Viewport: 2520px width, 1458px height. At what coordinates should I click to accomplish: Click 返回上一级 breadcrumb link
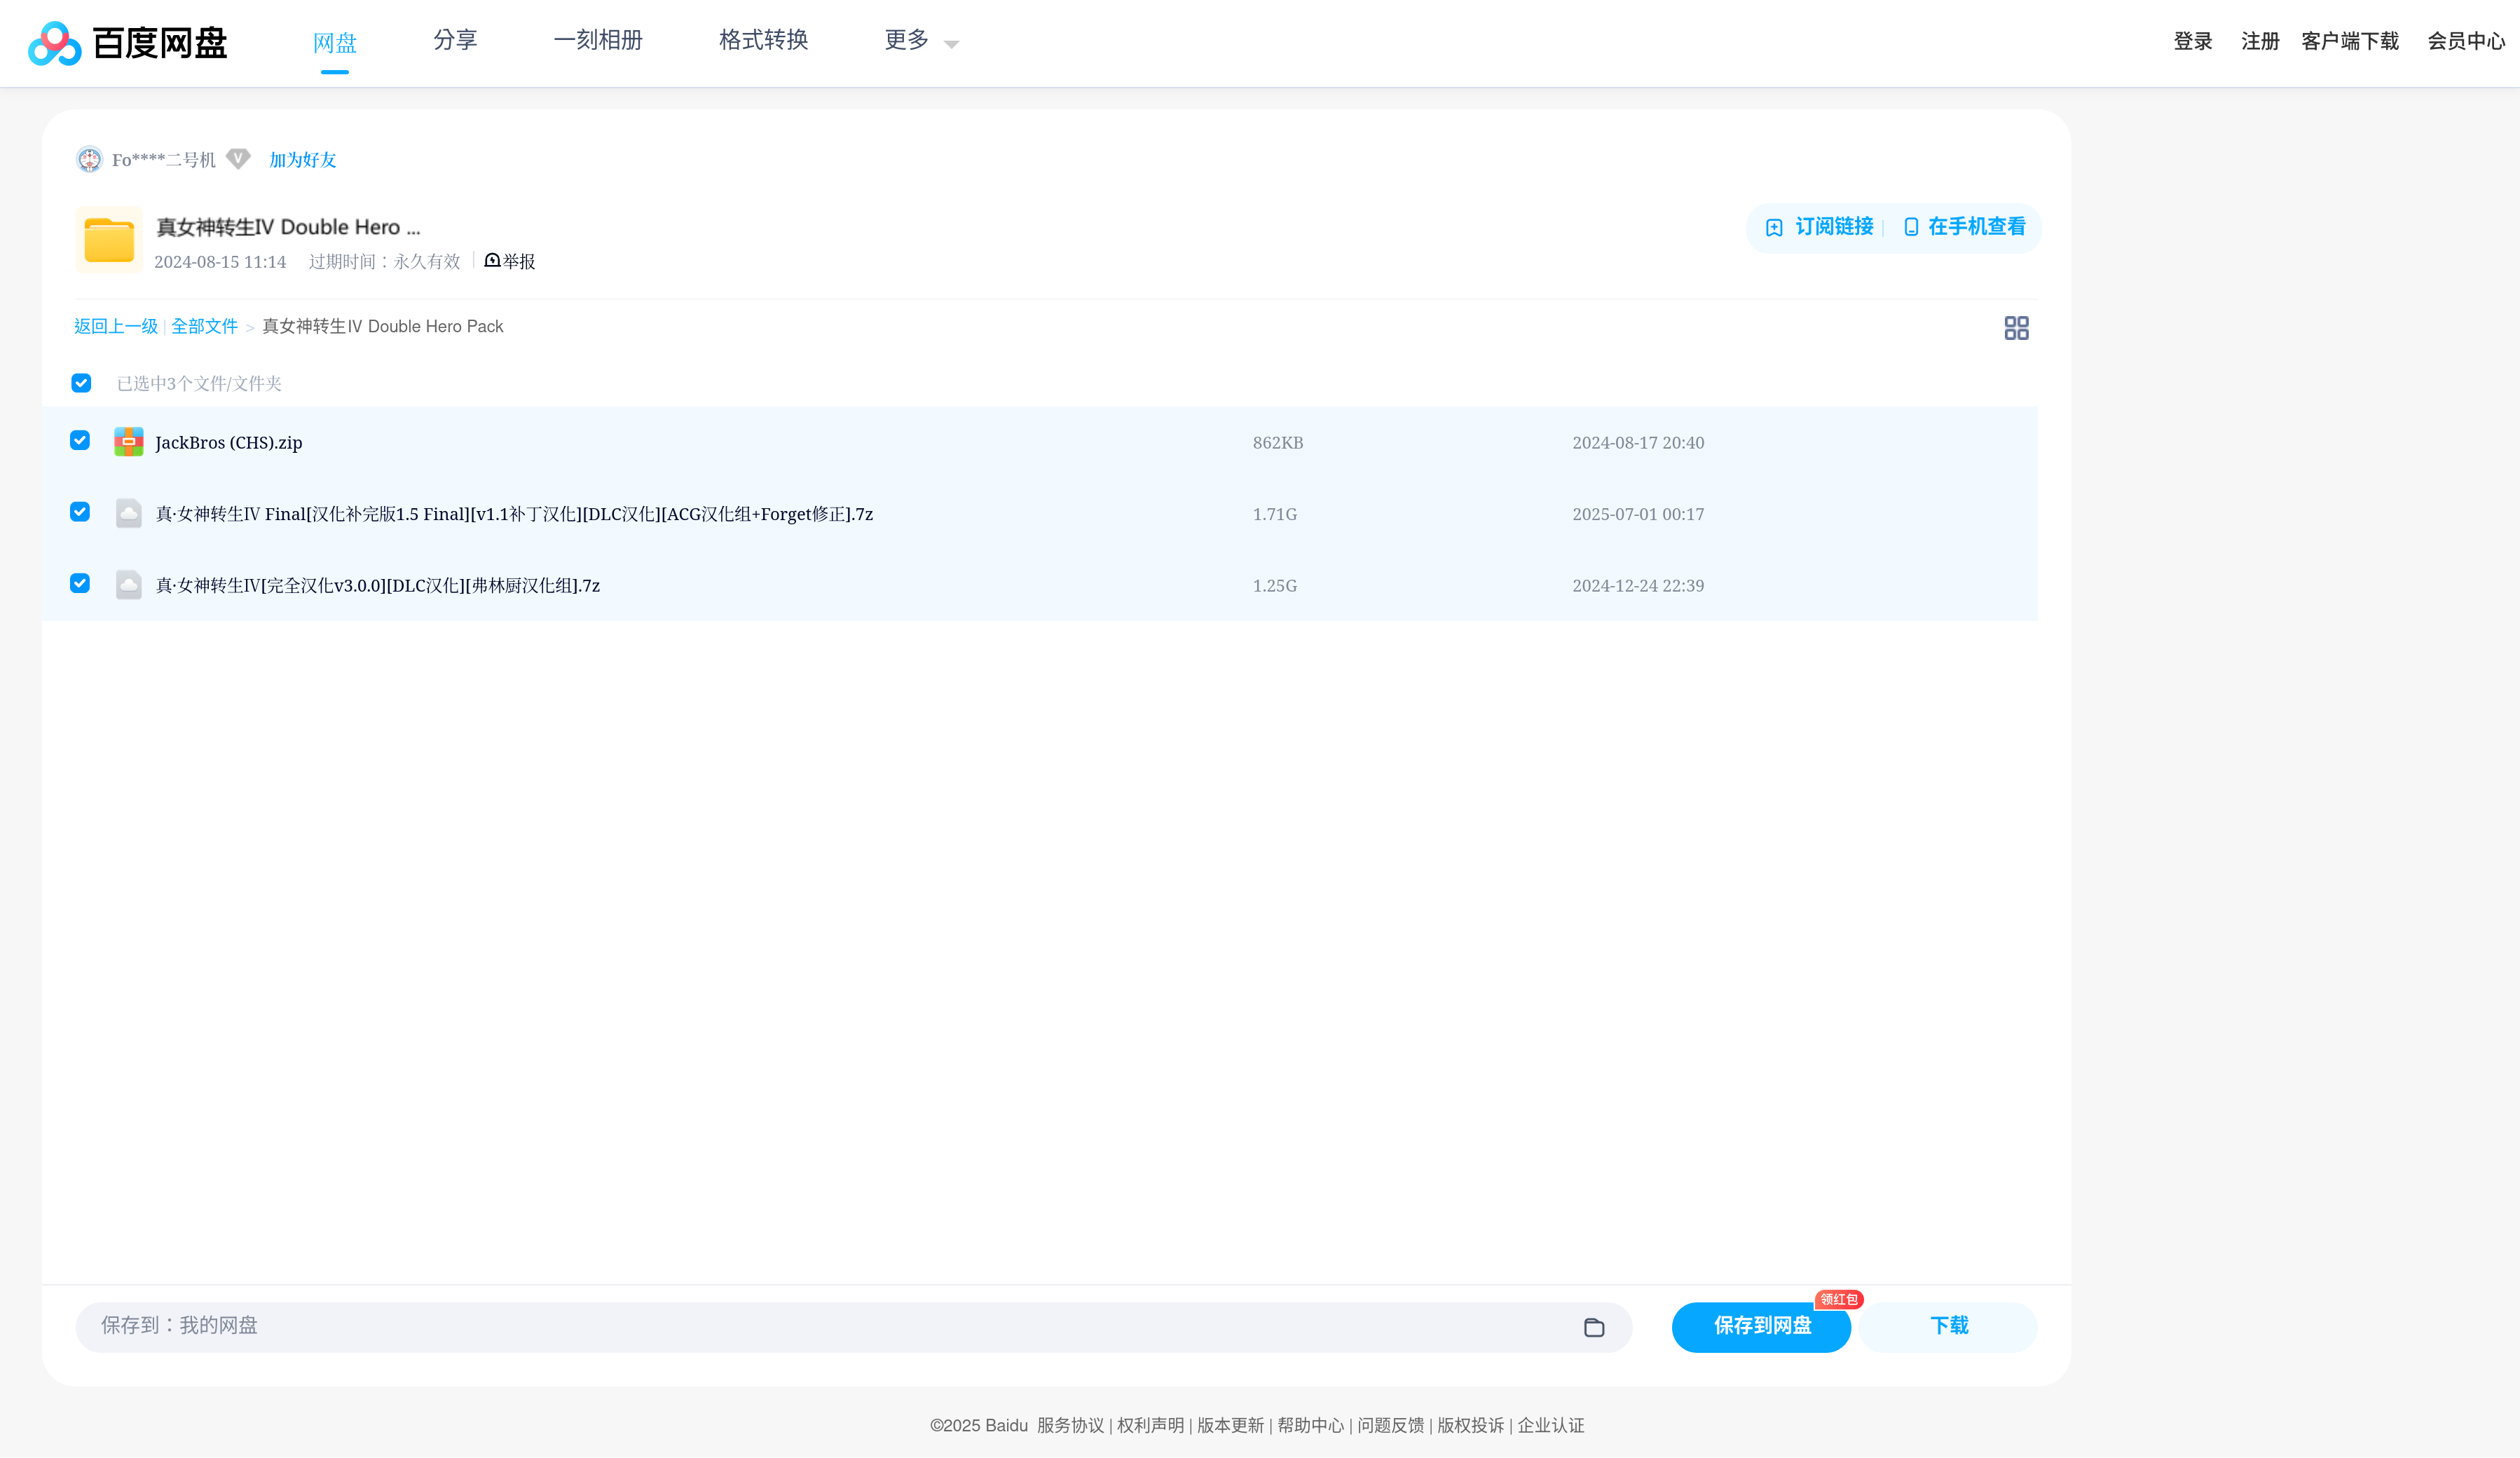116,326
